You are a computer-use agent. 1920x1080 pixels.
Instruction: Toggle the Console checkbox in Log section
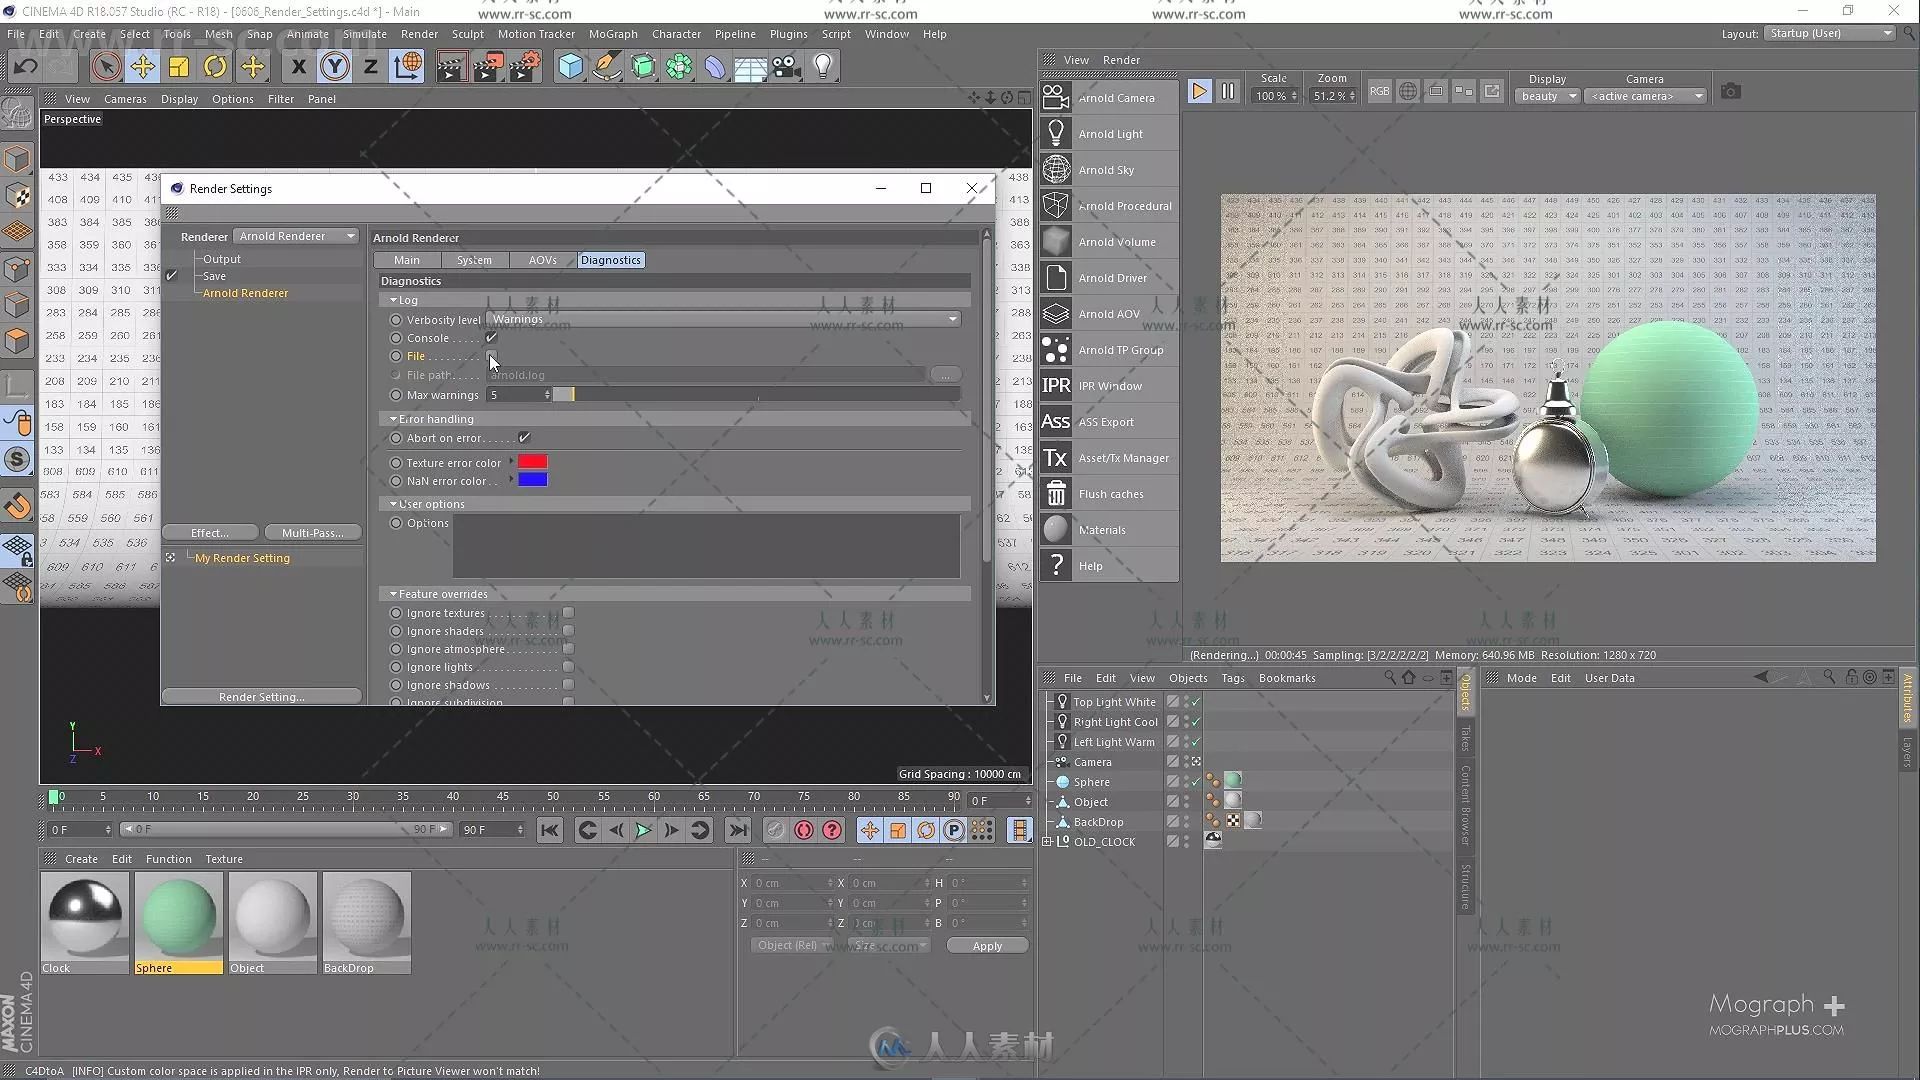click(492, 336)
